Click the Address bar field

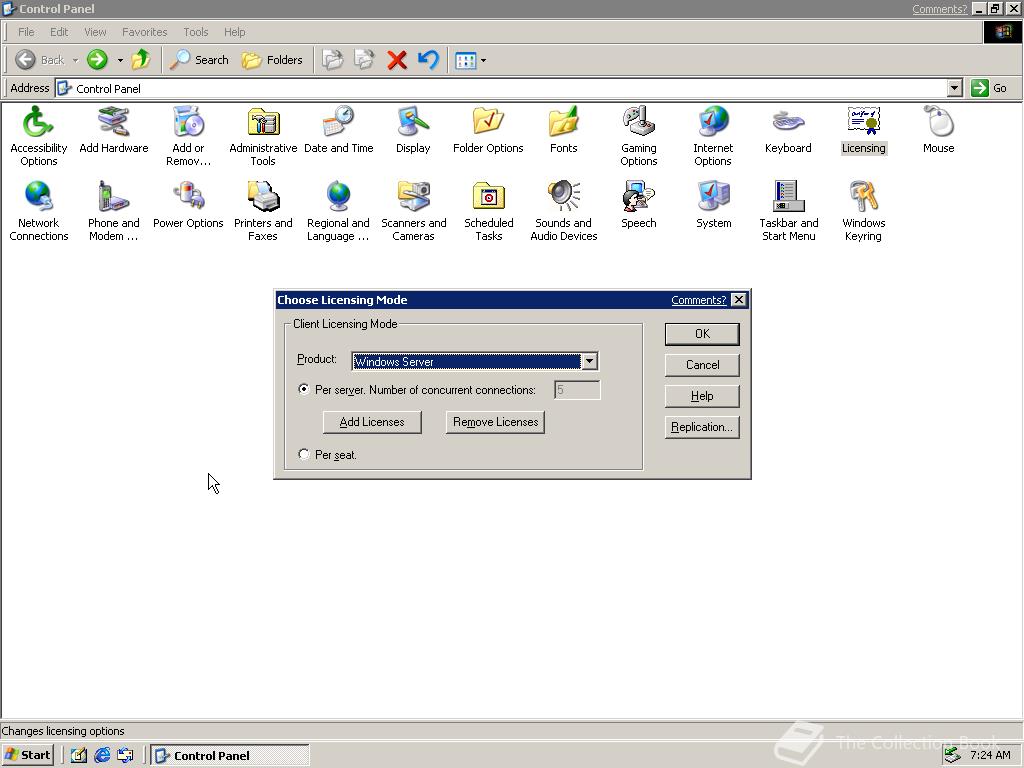point(501,88)
